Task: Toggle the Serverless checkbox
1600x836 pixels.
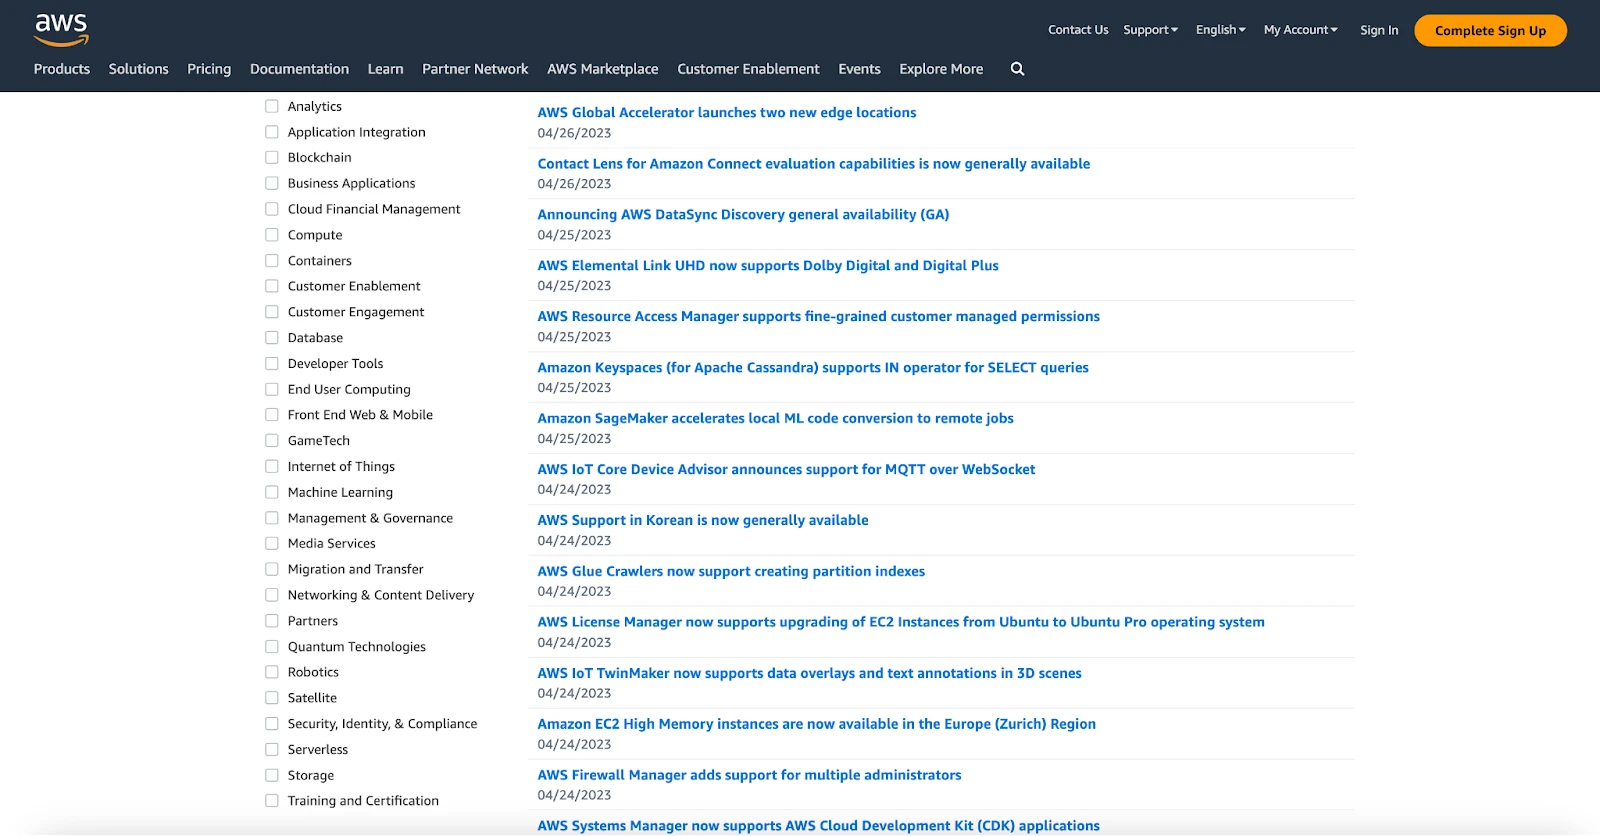Action: (x=272, y=749)
